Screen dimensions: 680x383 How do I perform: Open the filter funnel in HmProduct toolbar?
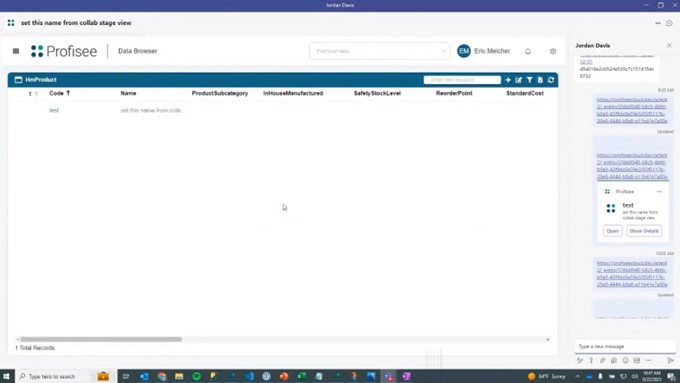[530, 80]
